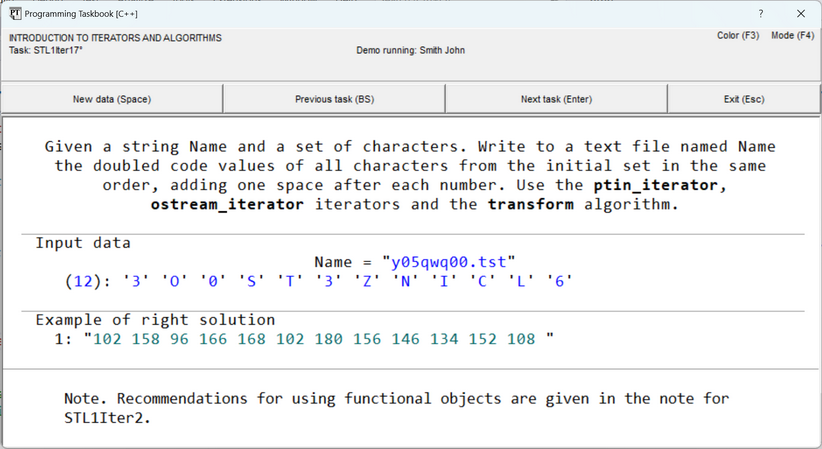Click the Introduction to Iterators and Algorithms heading

(115, 38)
